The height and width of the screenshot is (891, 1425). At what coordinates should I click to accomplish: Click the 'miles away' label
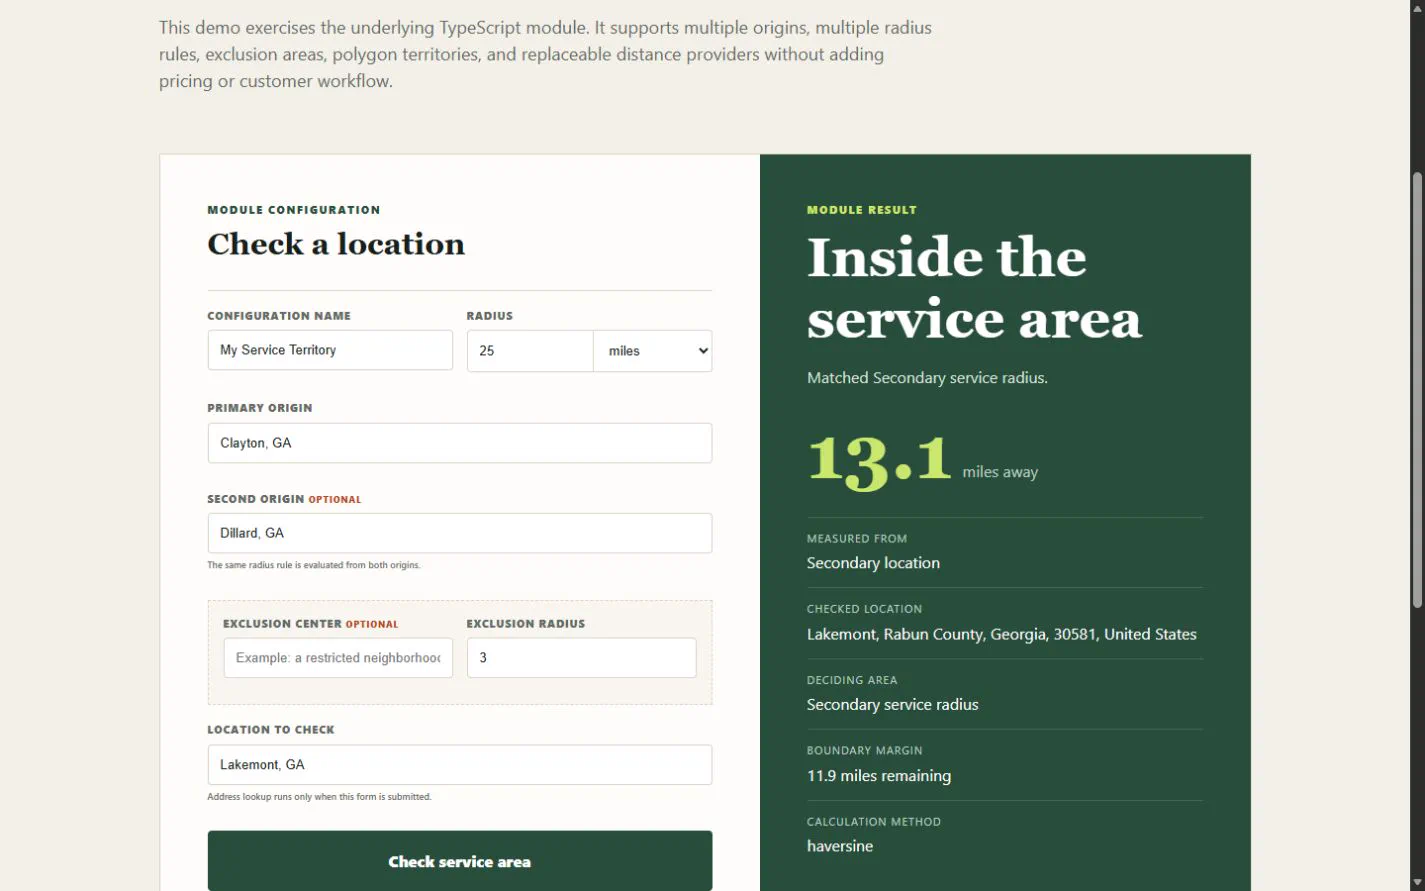pyautogui.click(x=1000, y=472)
